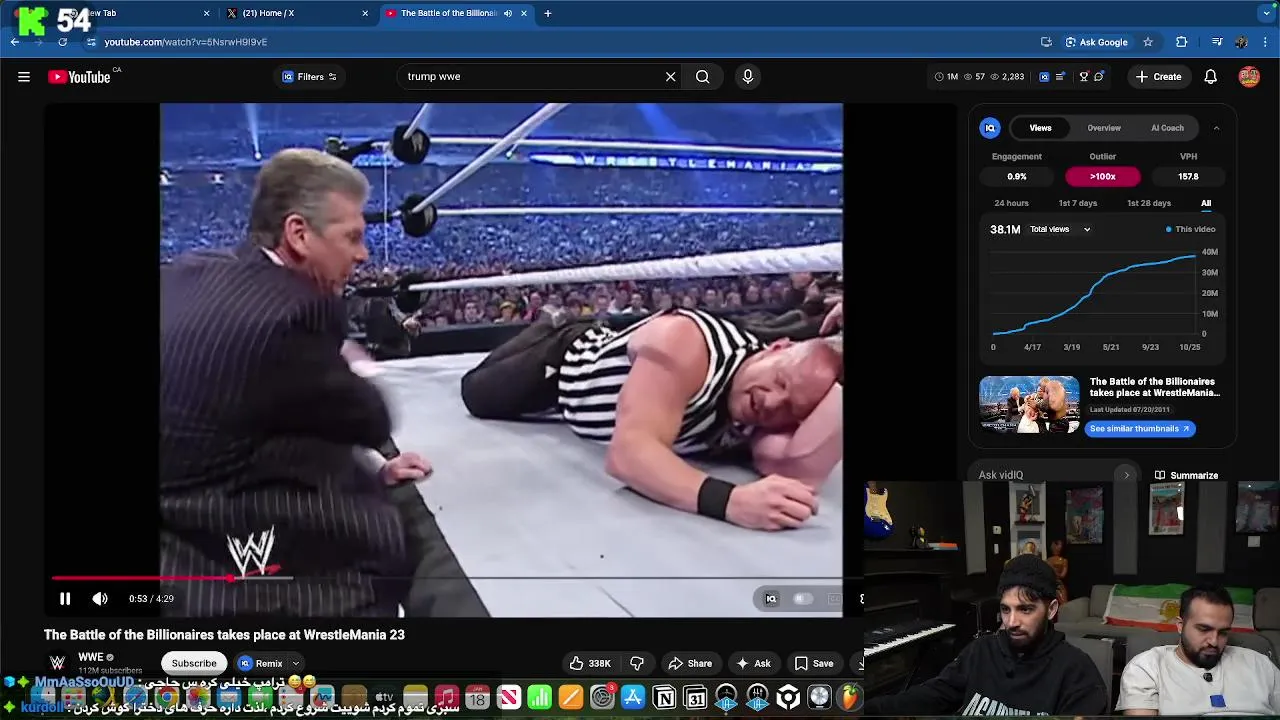Image resolution: width=1280 pixels, height=720 pixels.
Task: Go to the YouTube home logo
Action: coord(79,77)
